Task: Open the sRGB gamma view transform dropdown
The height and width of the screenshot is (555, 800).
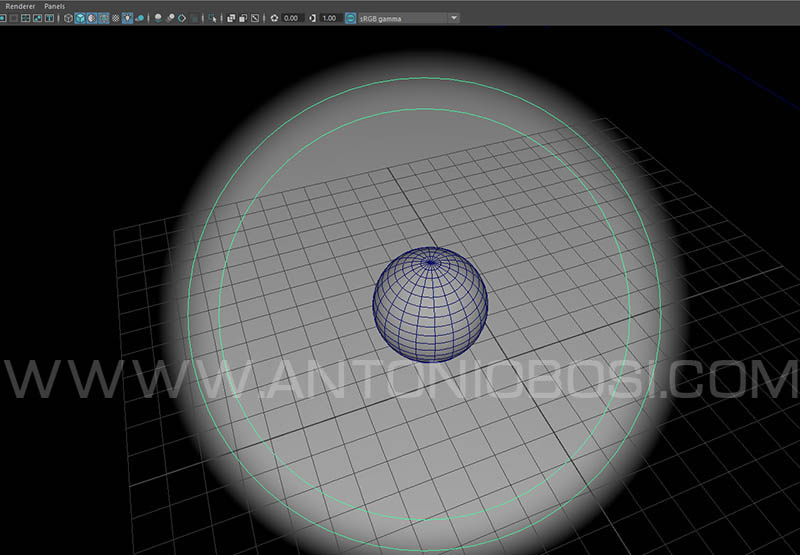Action: pyautogui.click(x=409, y=18)
